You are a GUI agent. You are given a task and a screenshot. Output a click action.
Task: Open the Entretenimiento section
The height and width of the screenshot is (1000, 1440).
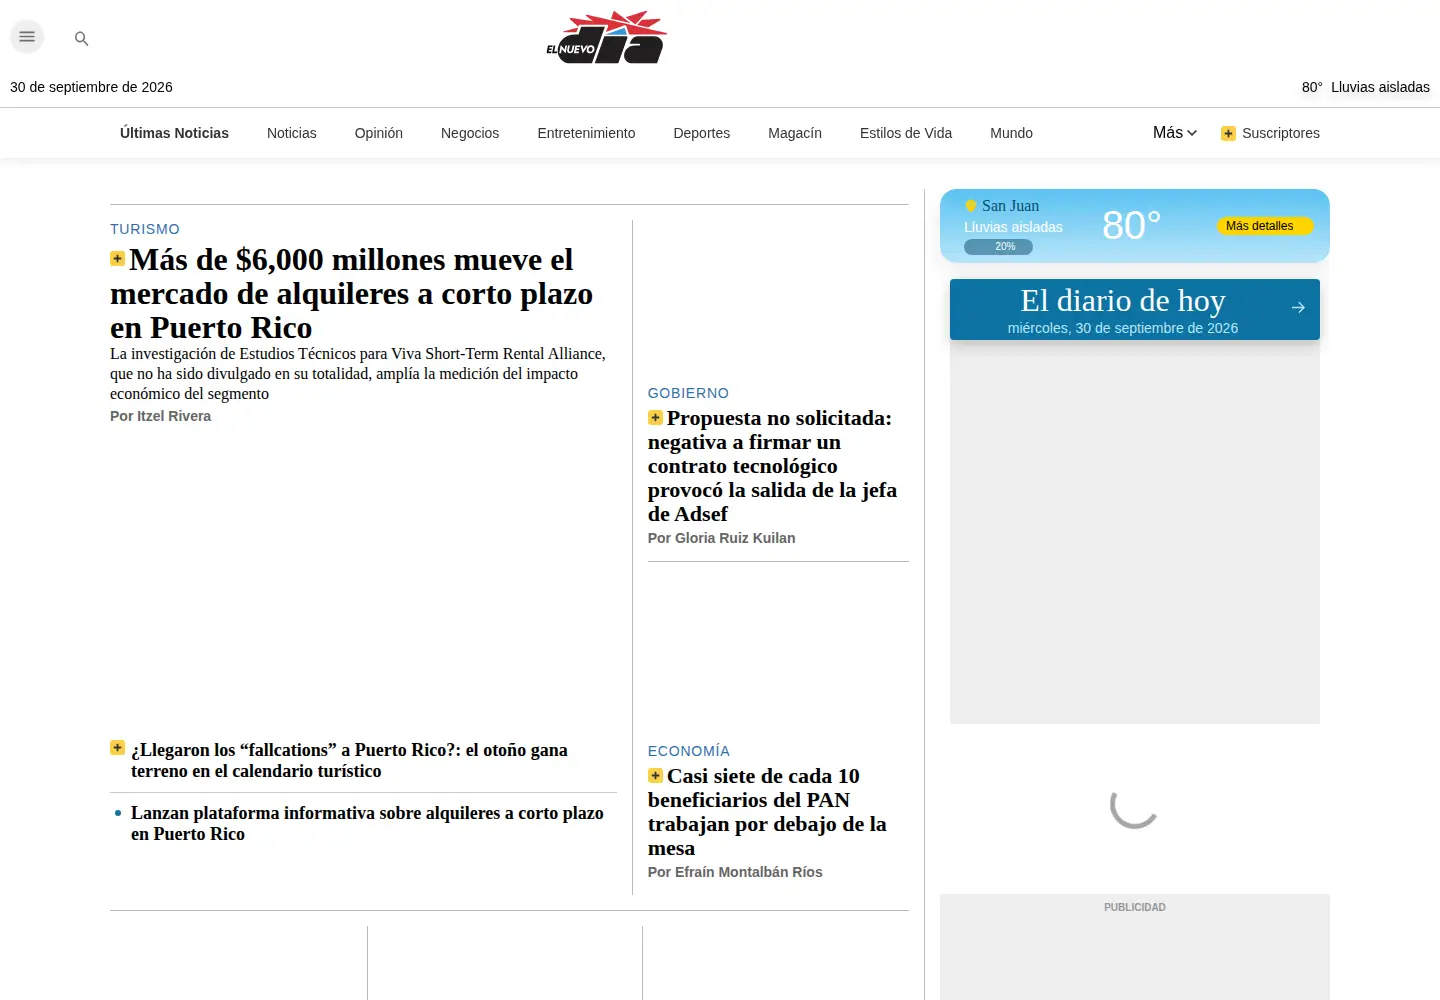pyautogui.click(x=586, y=133)
